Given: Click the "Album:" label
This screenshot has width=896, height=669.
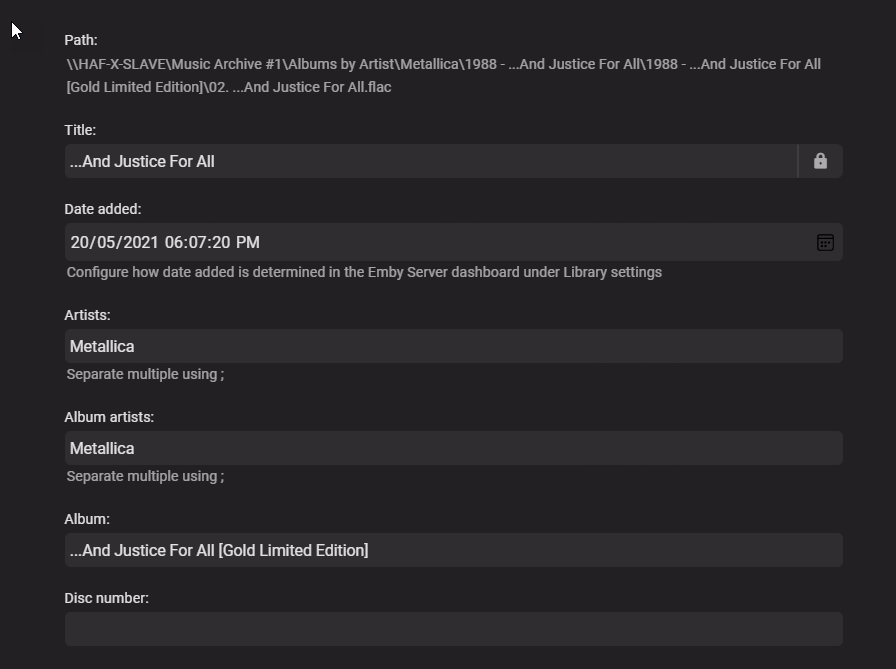Looking at the screenshot, I should tap(87, 519).
